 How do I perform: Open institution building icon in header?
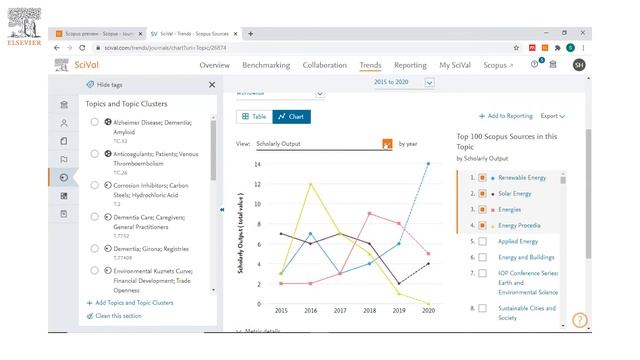(553, 64)
